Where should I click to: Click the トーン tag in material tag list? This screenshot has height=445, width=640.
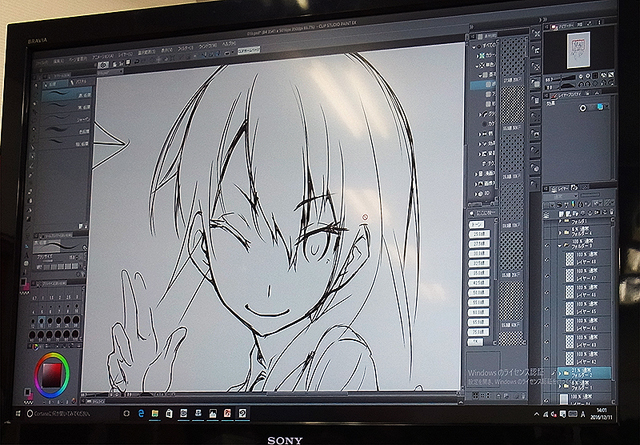[x=476, y=225]
